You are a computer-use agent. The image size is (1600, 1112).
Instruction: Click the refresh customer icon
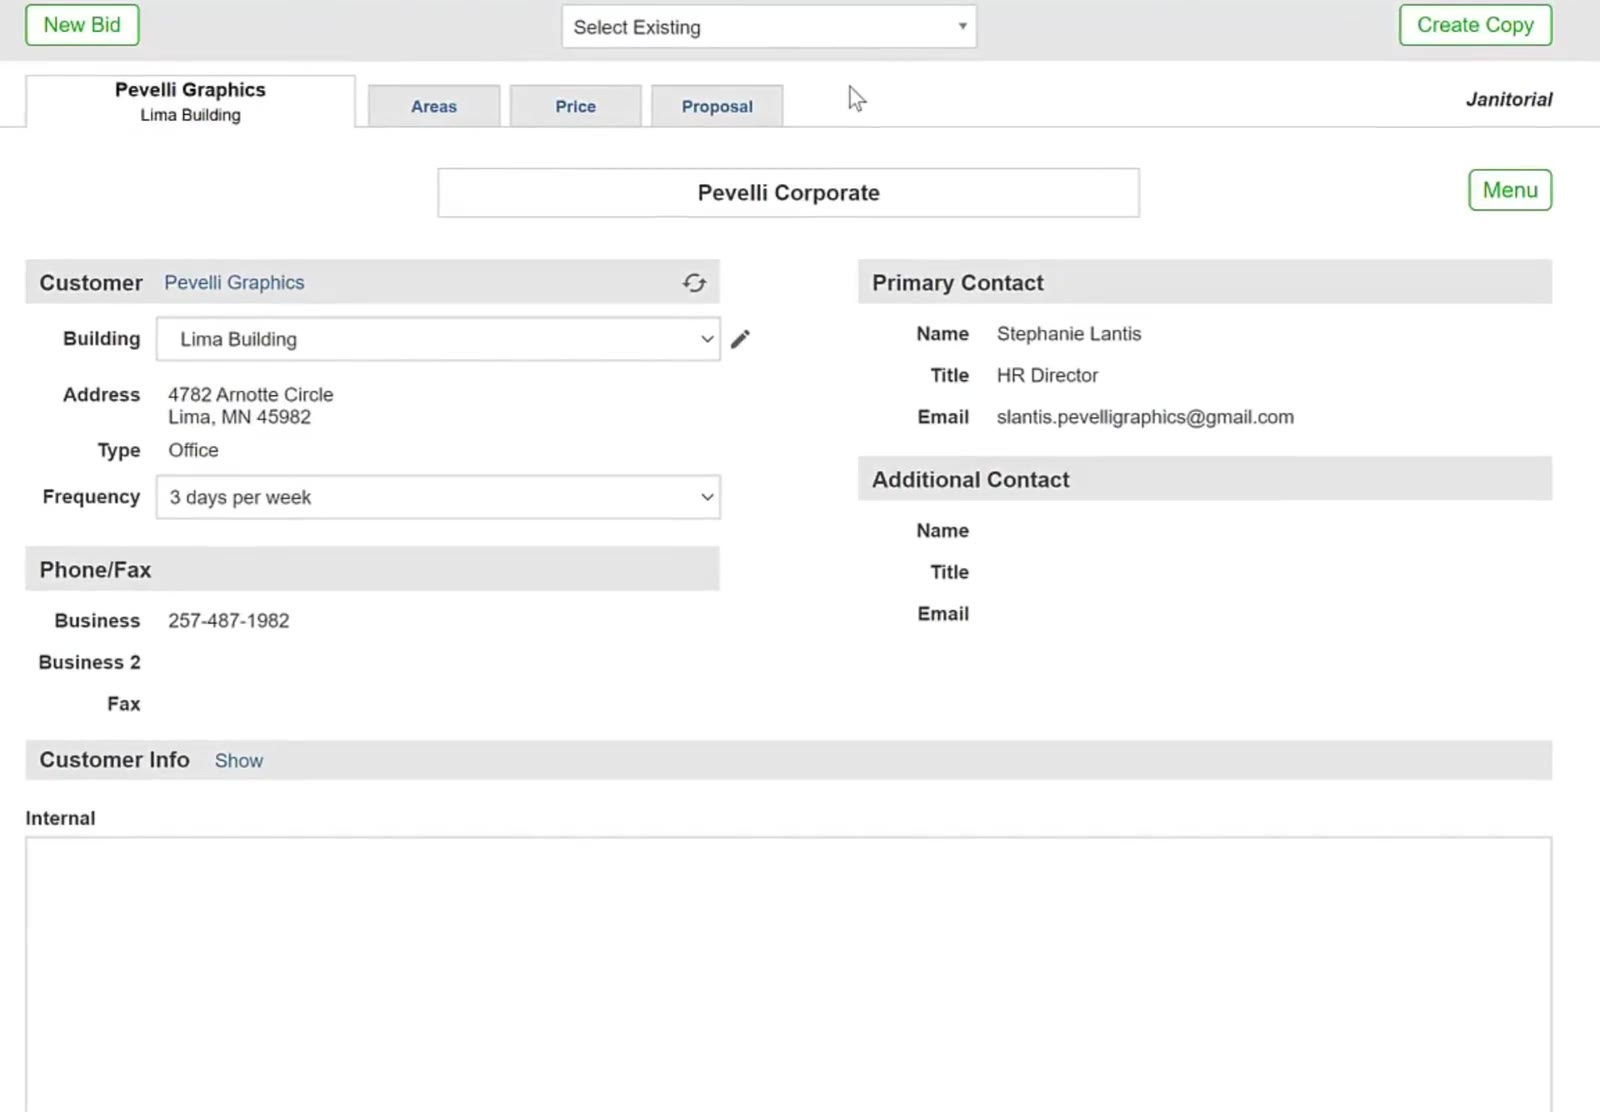pyautogui.click(x=694, y=283)
